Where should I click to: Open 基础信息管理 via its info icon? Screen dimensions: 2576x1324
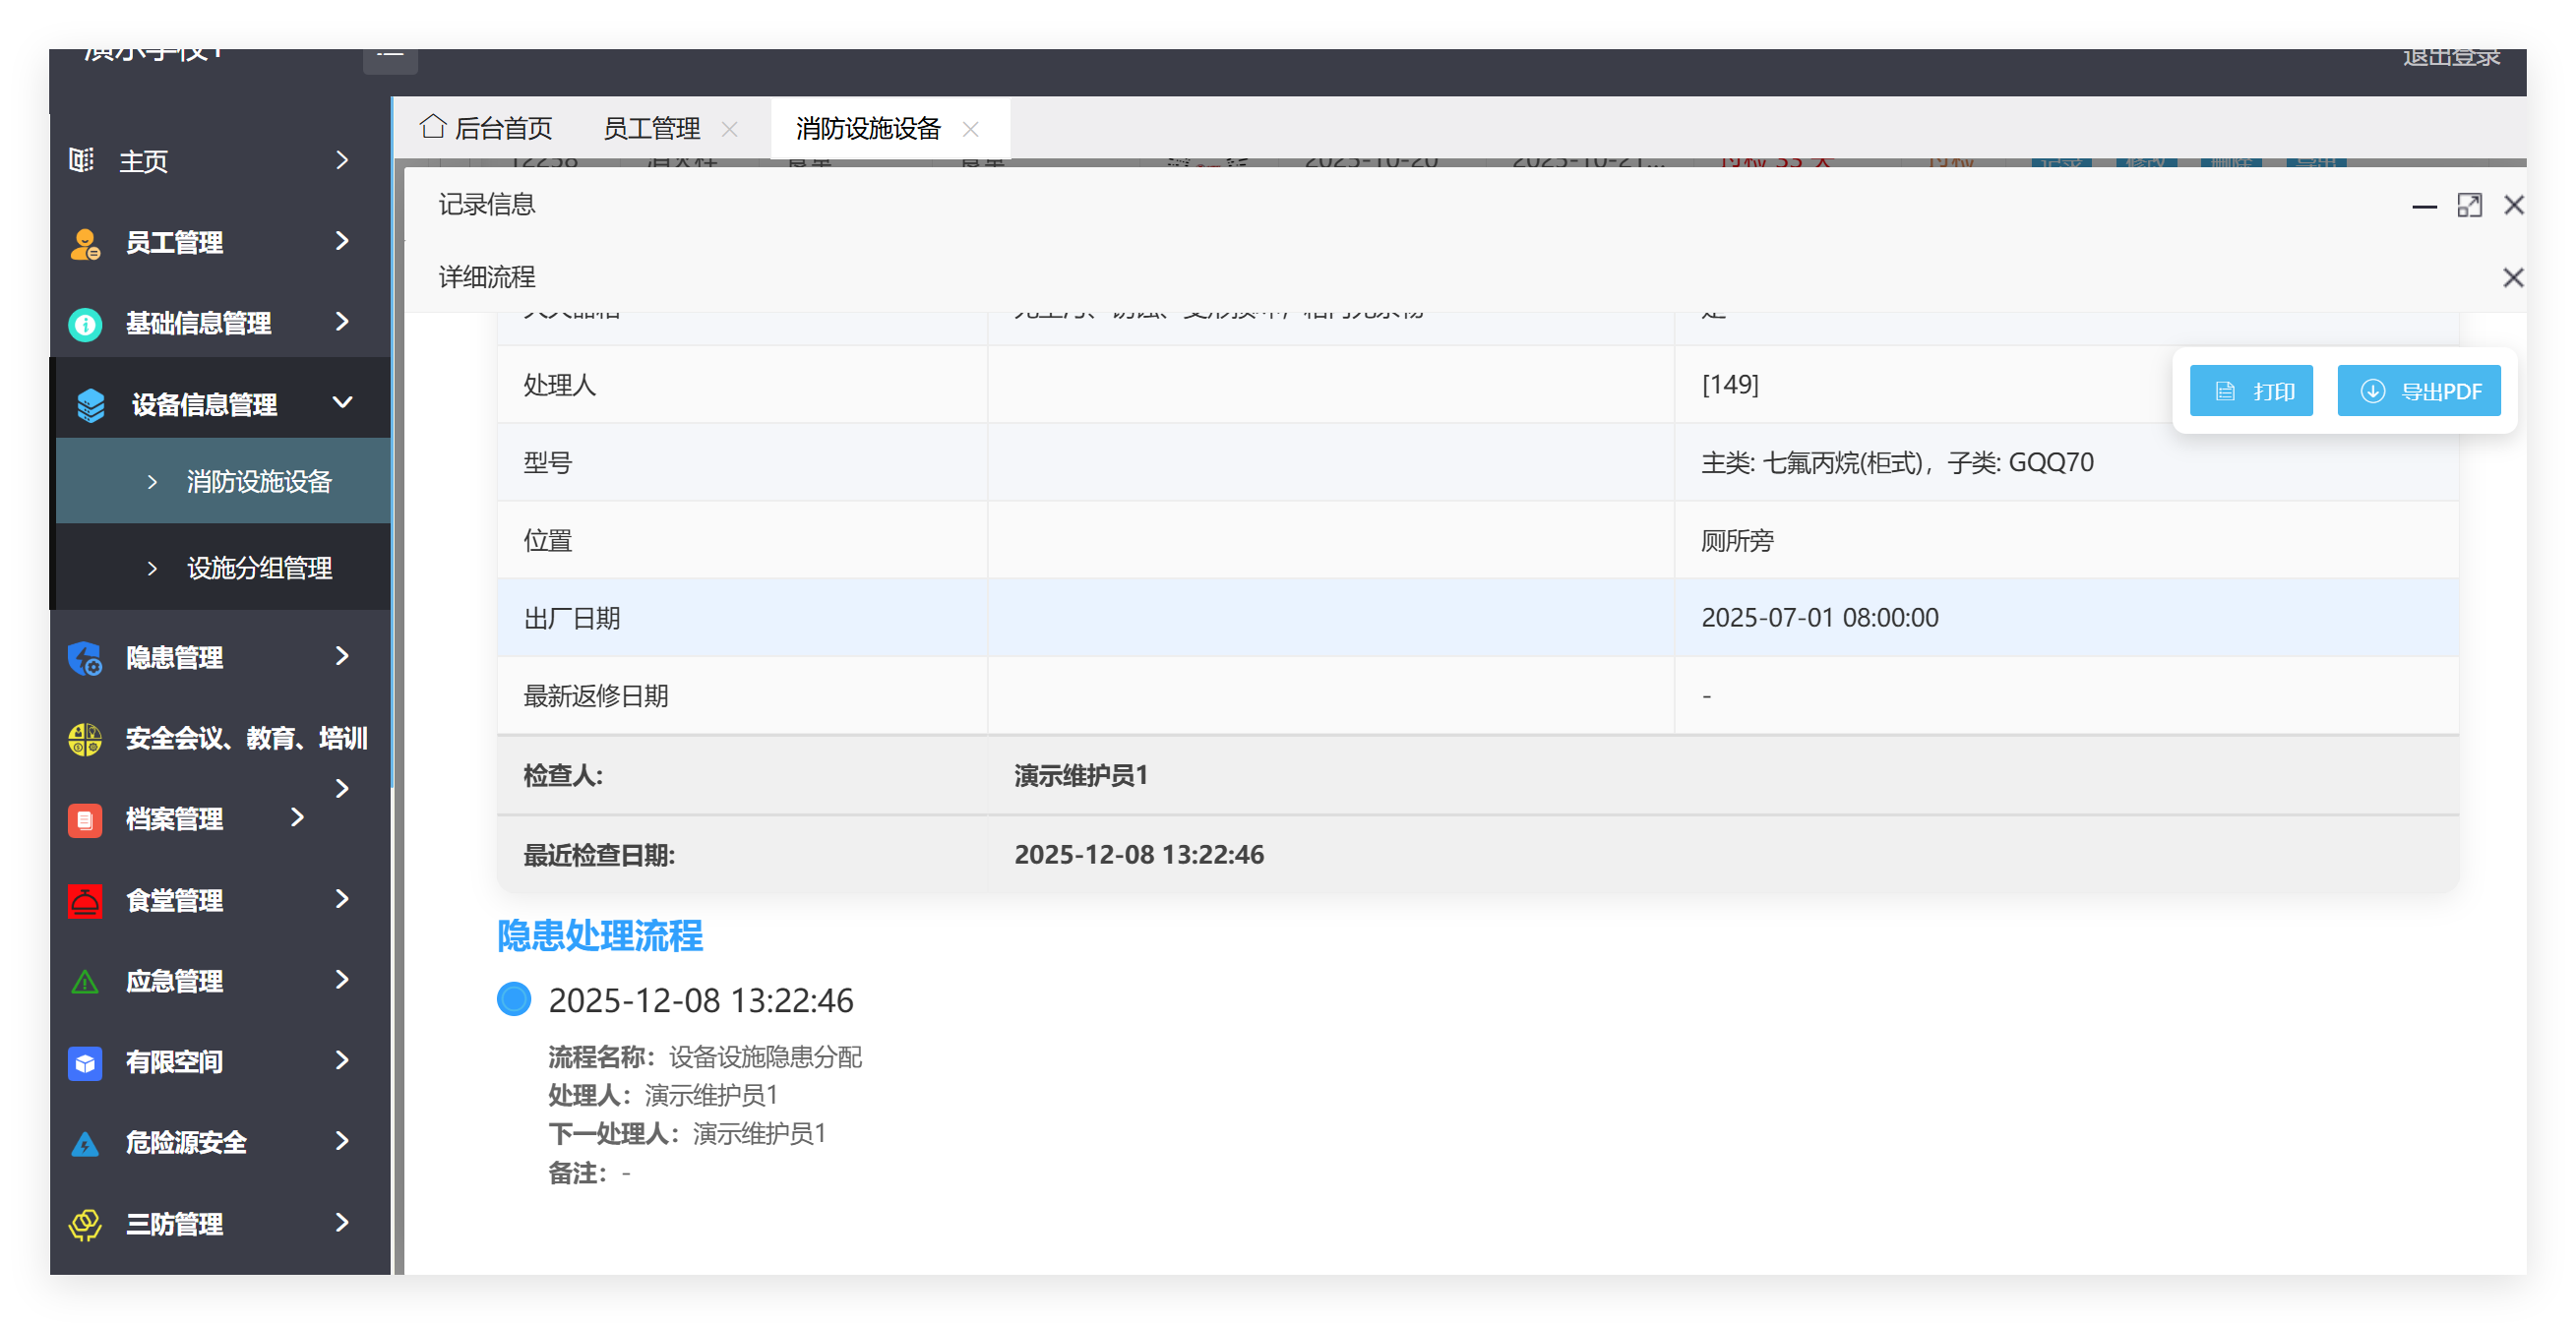(x=84, y=323)
